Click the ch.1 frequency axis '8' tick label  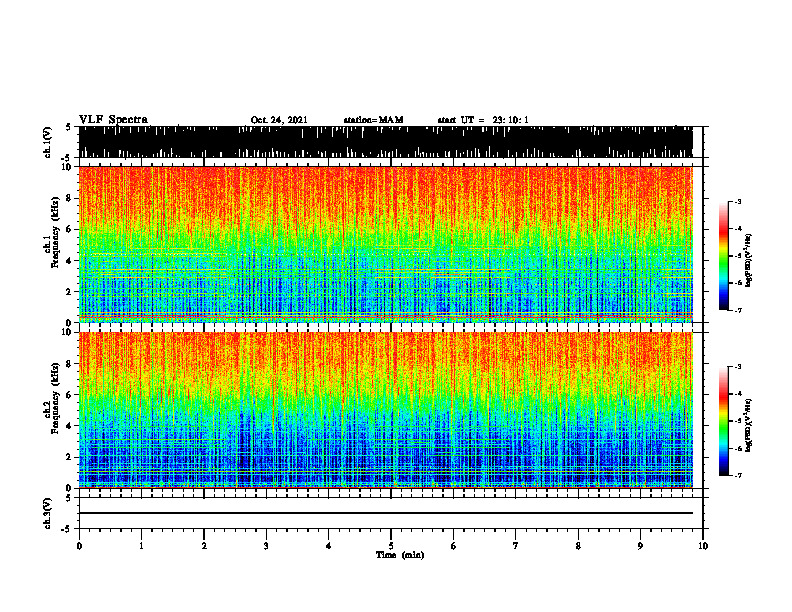[69, 198]
